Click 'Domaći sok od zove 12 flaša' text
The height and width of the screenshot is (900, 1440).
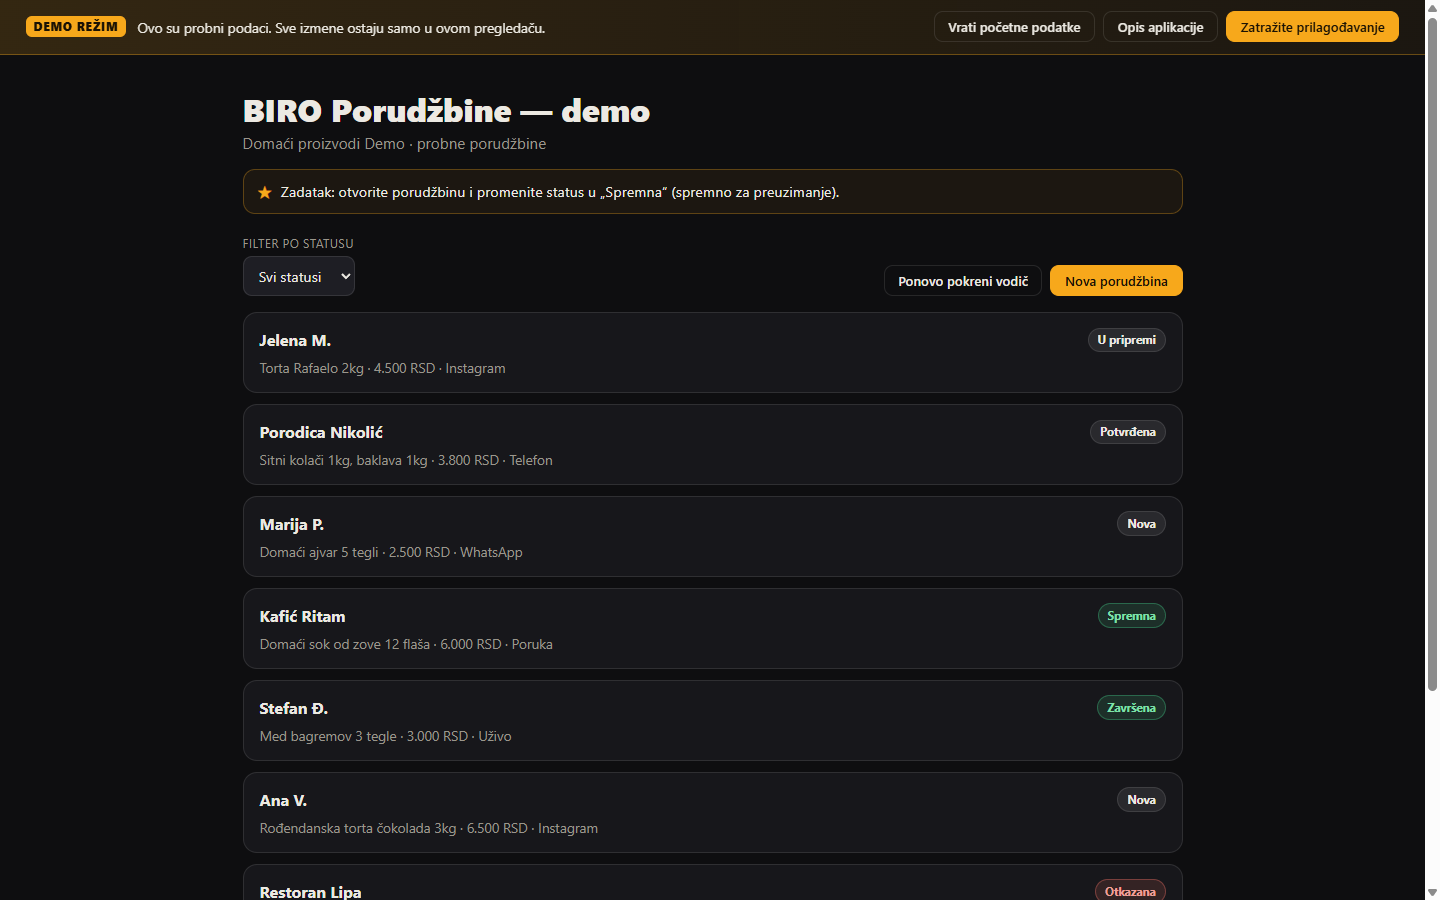point(345,644)
